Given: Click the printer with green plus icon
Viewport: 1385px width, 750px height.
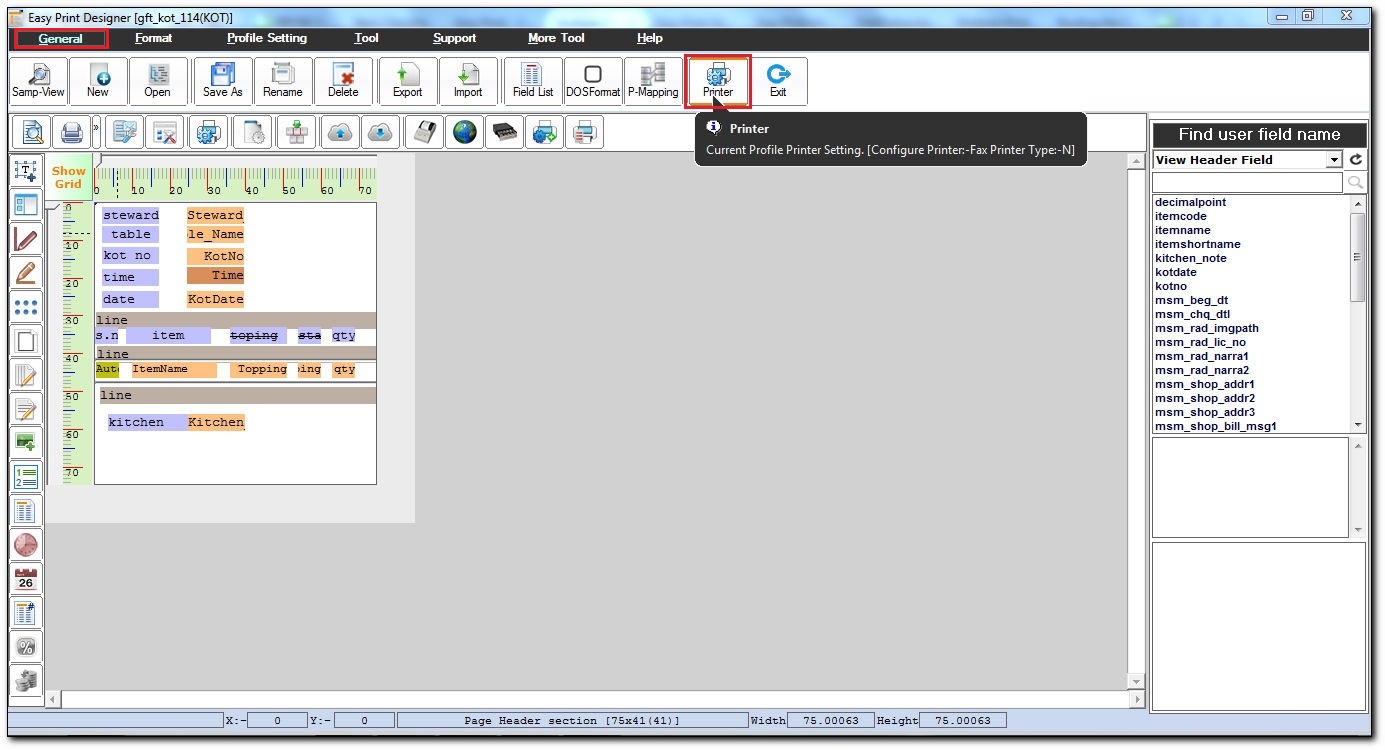Looking at the screenshot, I should point(545,132).
